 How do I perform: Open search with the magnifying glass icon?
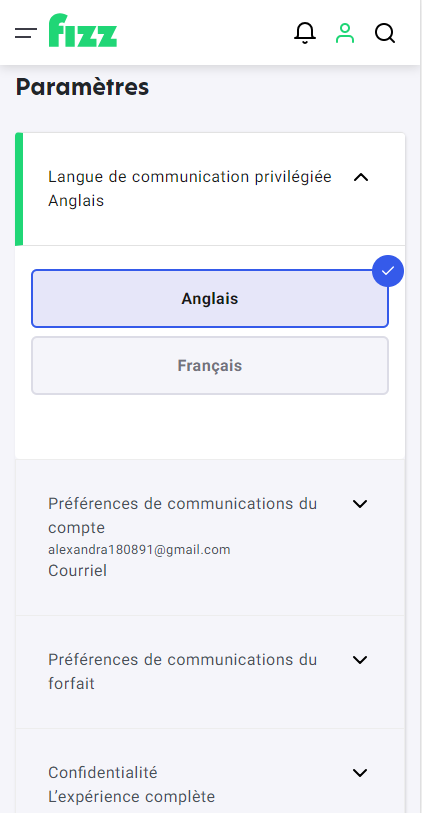pyautogui.click(x=385, y=34)
